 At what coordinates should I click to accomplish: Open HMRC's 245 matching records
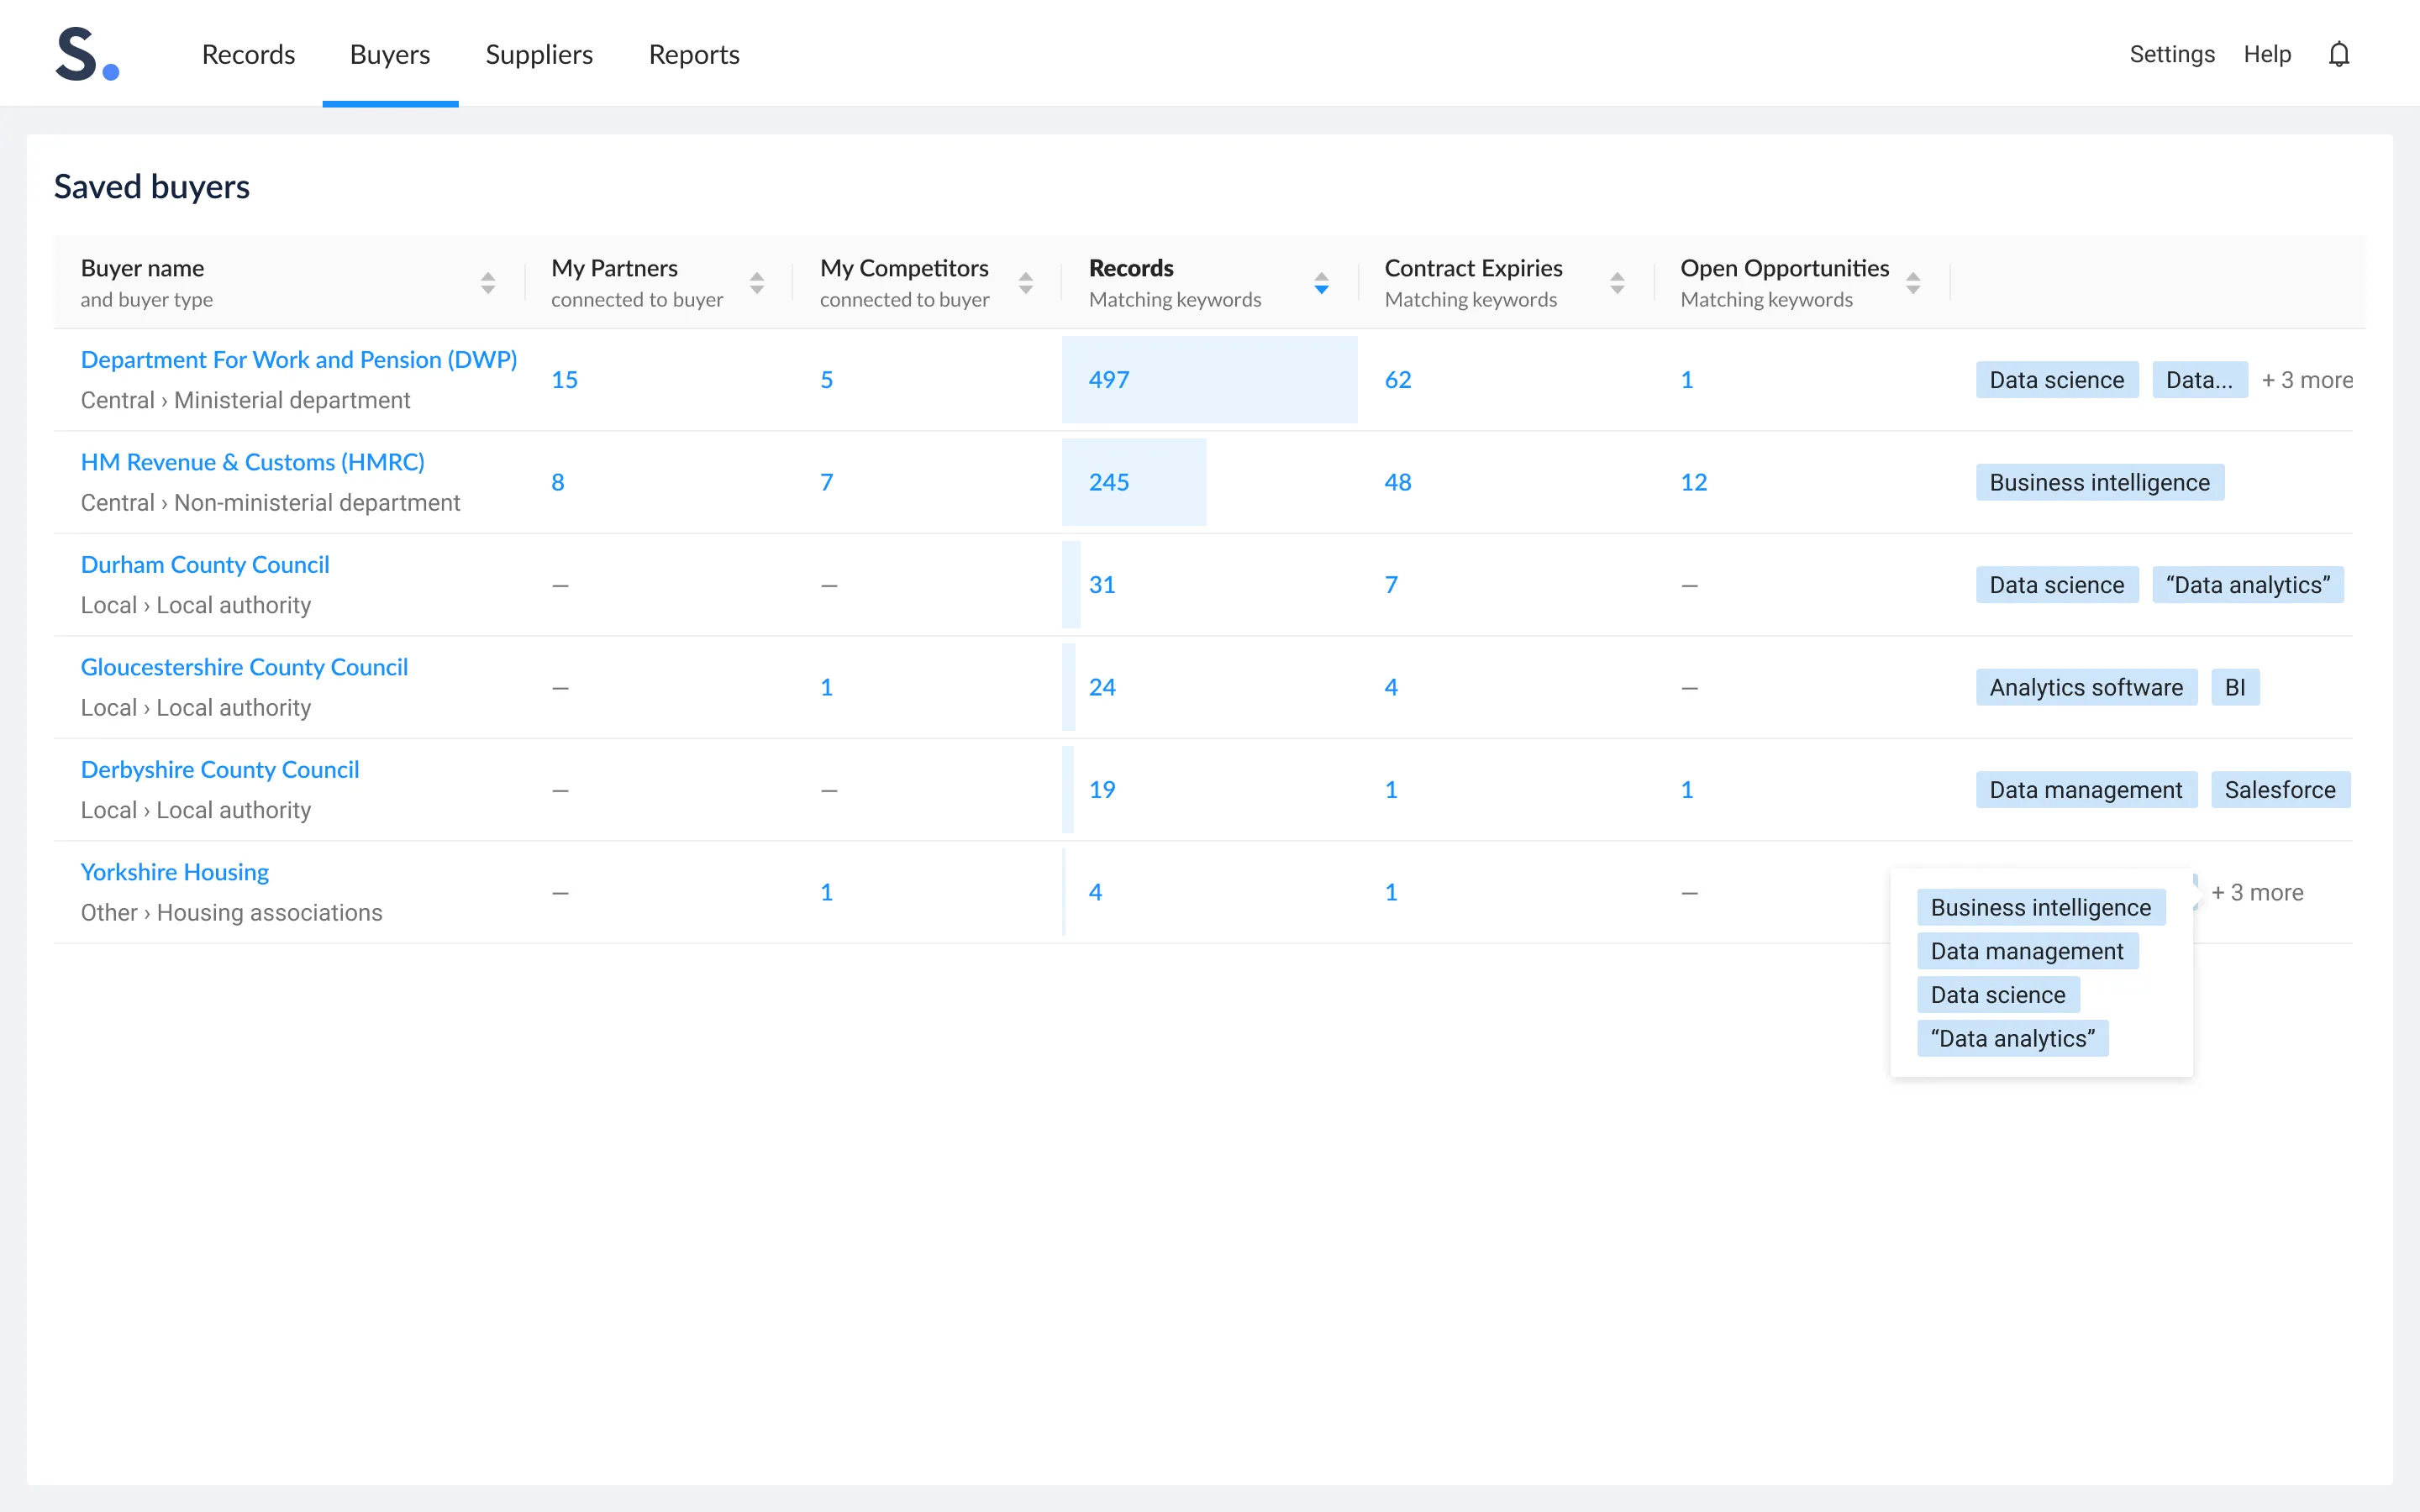pos(1109,482)
